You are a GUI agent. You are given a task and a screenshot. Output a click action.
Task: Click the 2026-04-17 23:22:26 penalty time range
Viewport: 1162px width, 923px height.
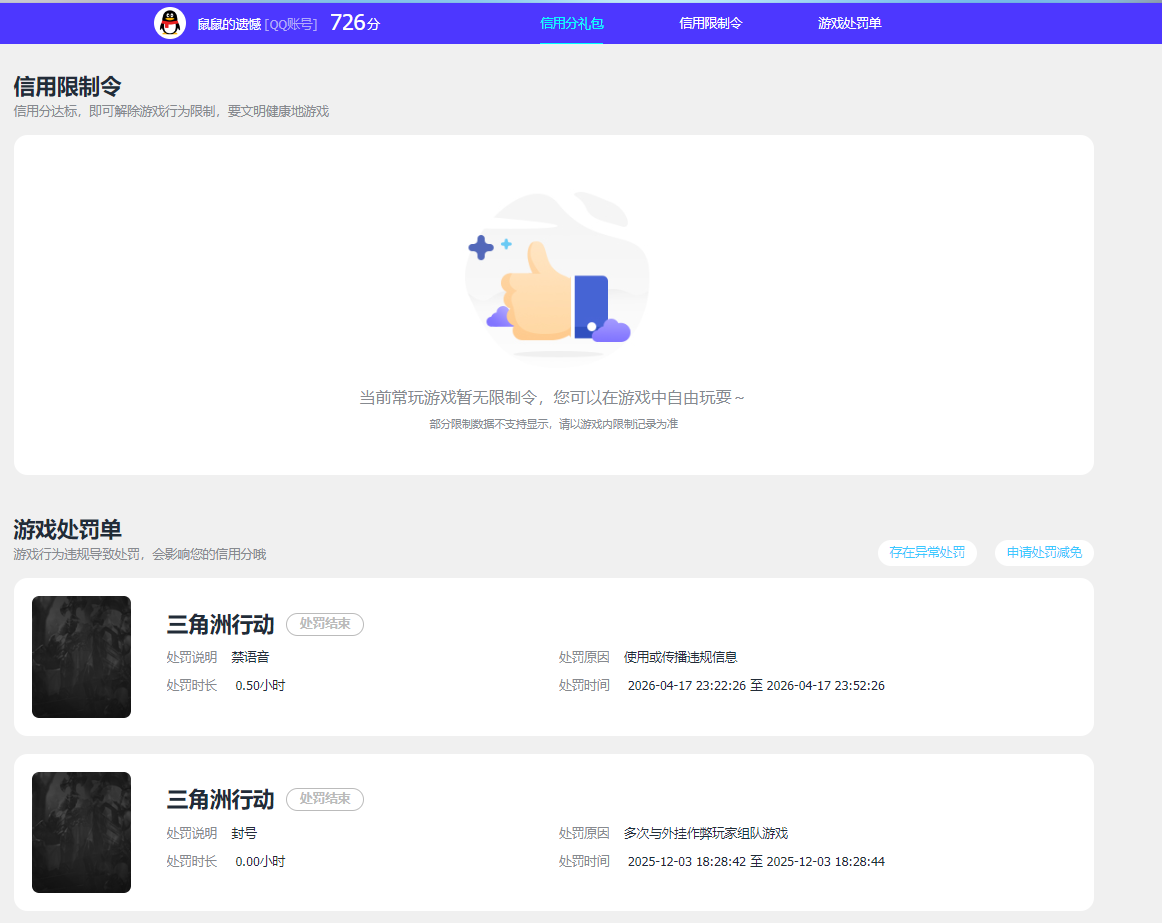coord(756,686)
